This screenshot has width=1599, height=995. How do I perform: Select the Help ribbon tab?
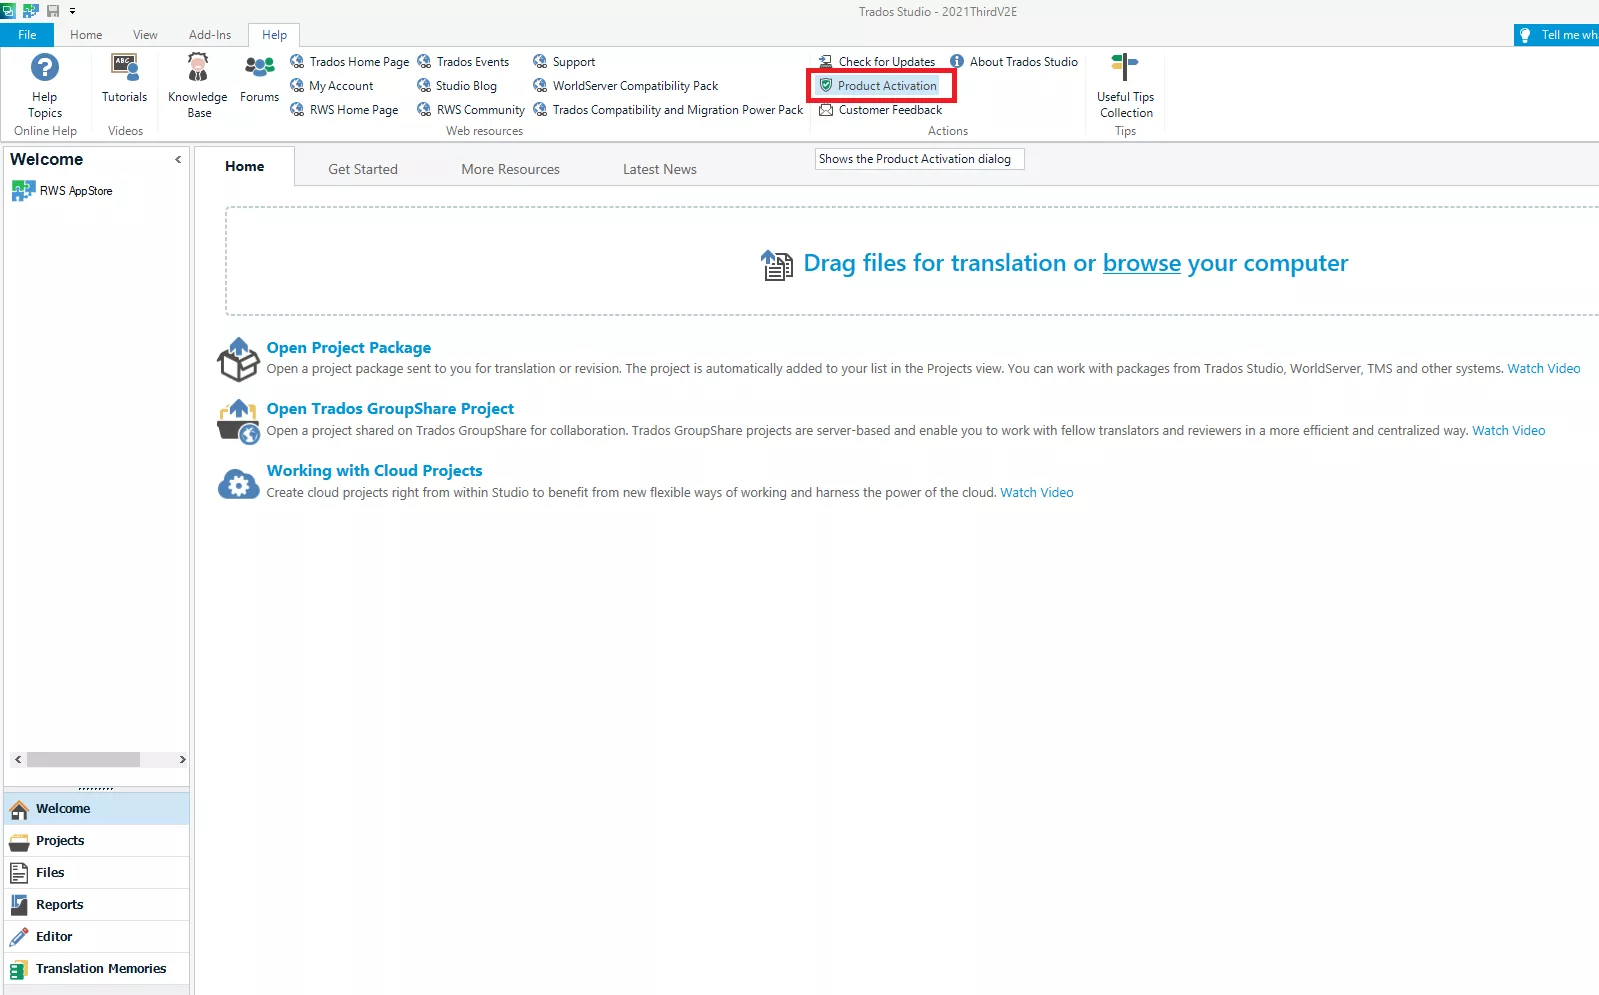pyautogui.click(x=274, y=35)
